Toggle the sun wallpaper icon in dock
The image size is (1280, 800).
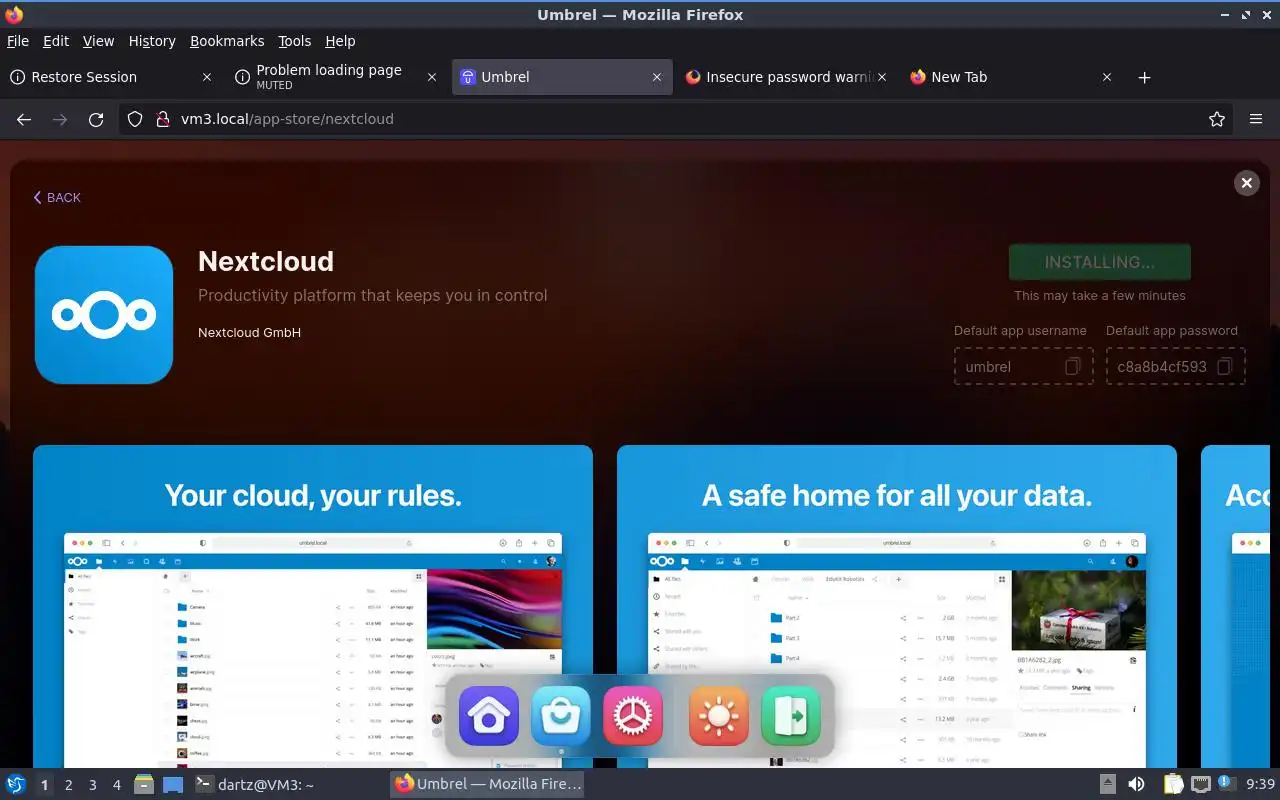coord(719,716)
